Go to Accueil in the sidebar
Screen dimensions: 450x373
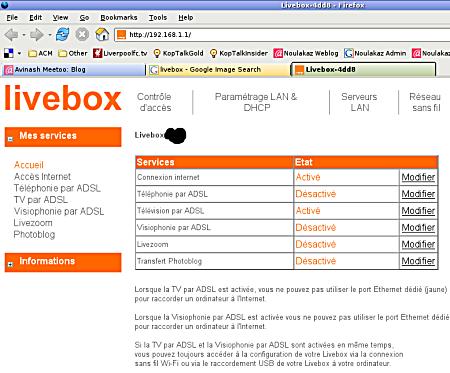click(x=29, y=165)
